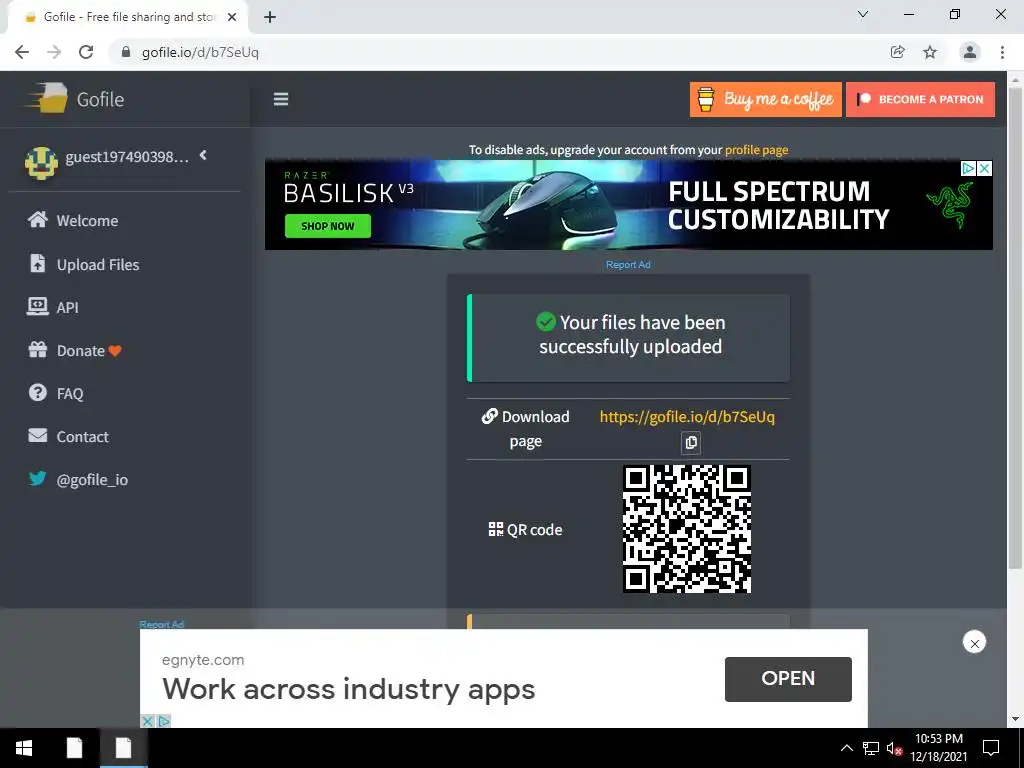Close the Razer banner ad
Screen dimensions: 1024x768
(x=984, y=168)
